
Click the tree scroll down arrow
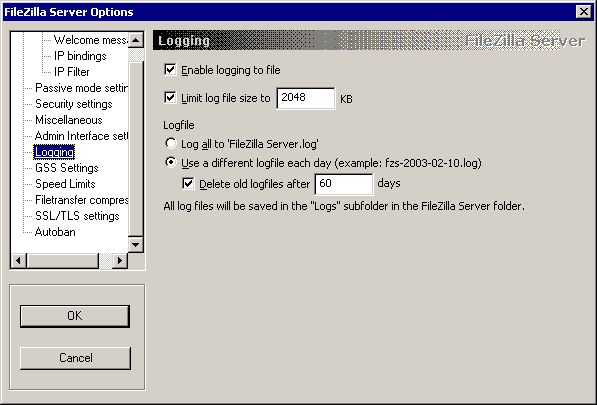pyautogui.click(x=136, y=244)
